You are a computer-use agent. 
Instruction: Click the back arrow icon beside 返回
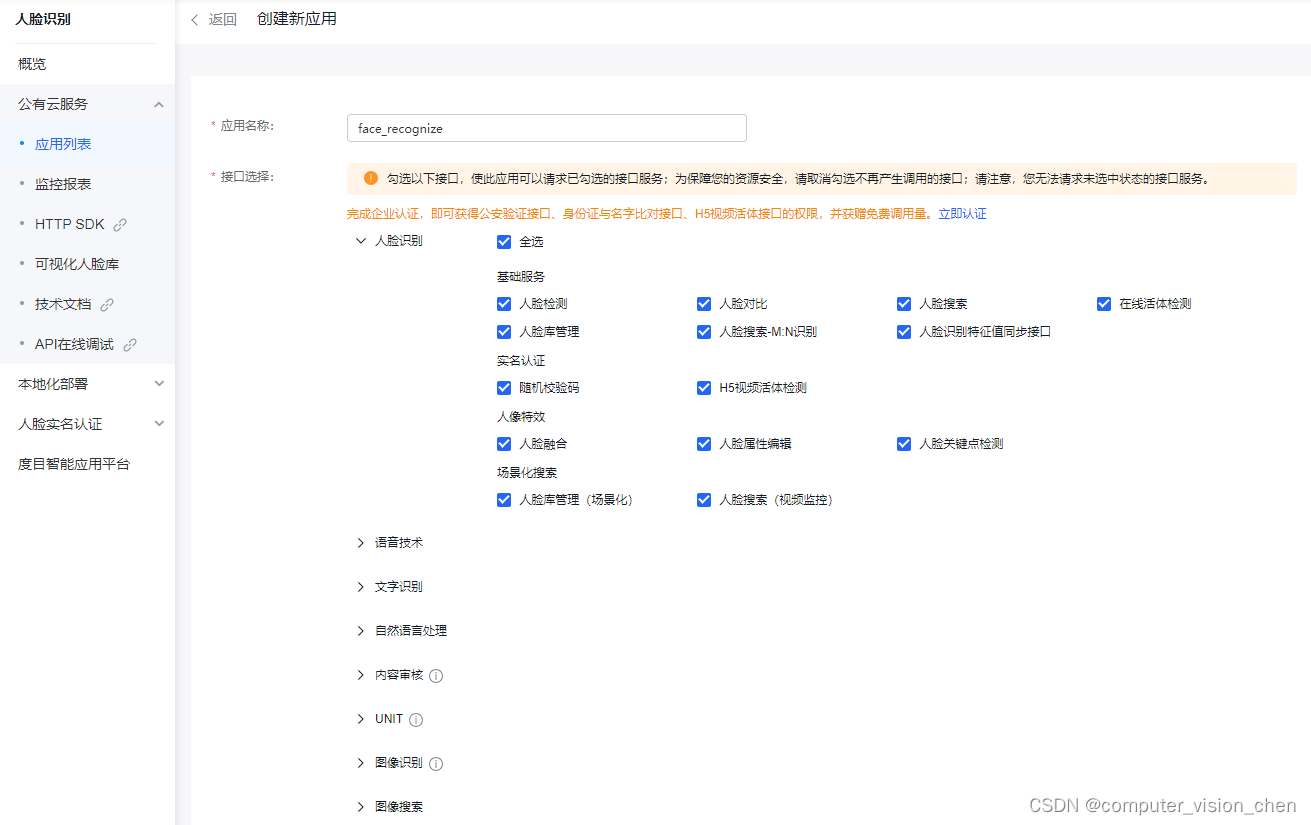[x=194, y=20]
